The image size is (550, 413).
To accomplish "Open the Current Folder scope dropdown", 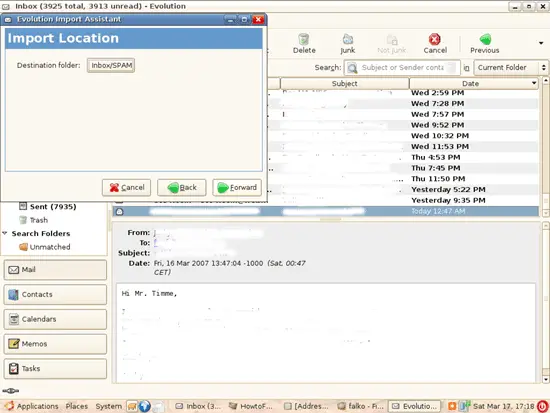I will pos(511,67).
